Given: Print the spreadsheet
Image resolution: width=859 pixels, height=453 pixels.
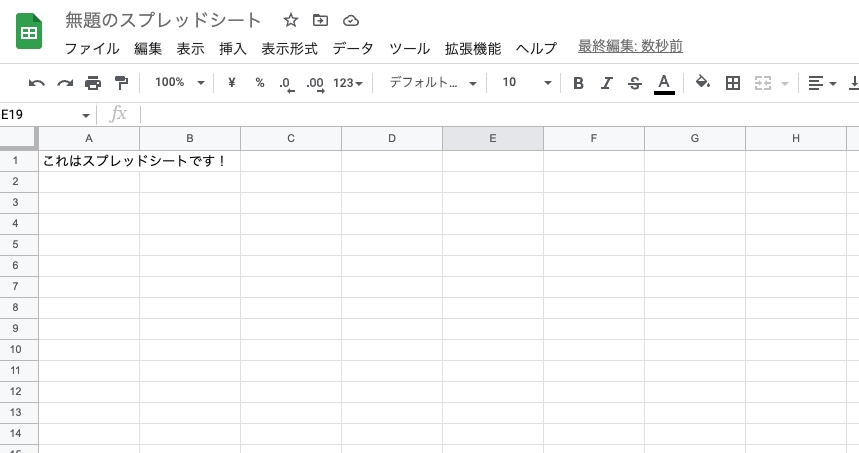Looking at the screenshot, I should click(93, 83).
